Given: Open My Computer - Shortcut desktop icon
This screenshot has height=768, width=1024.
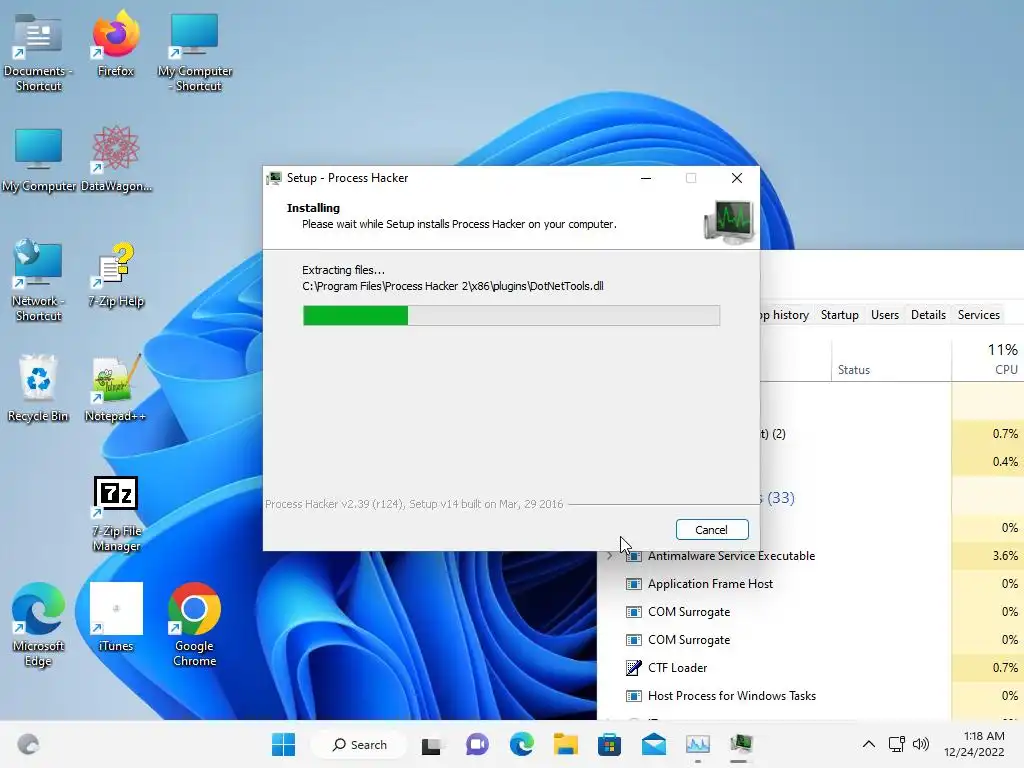Looking at the screenshot, I should pyautogui.click(x=195, y=54).
